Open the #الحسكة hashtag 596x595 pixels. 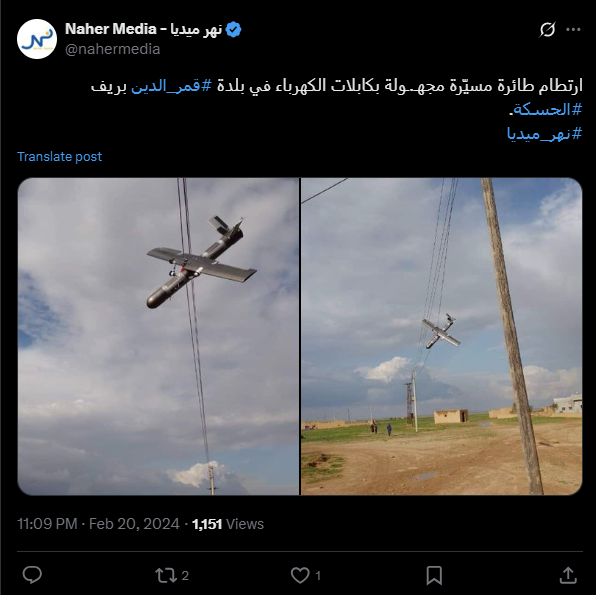546,109
